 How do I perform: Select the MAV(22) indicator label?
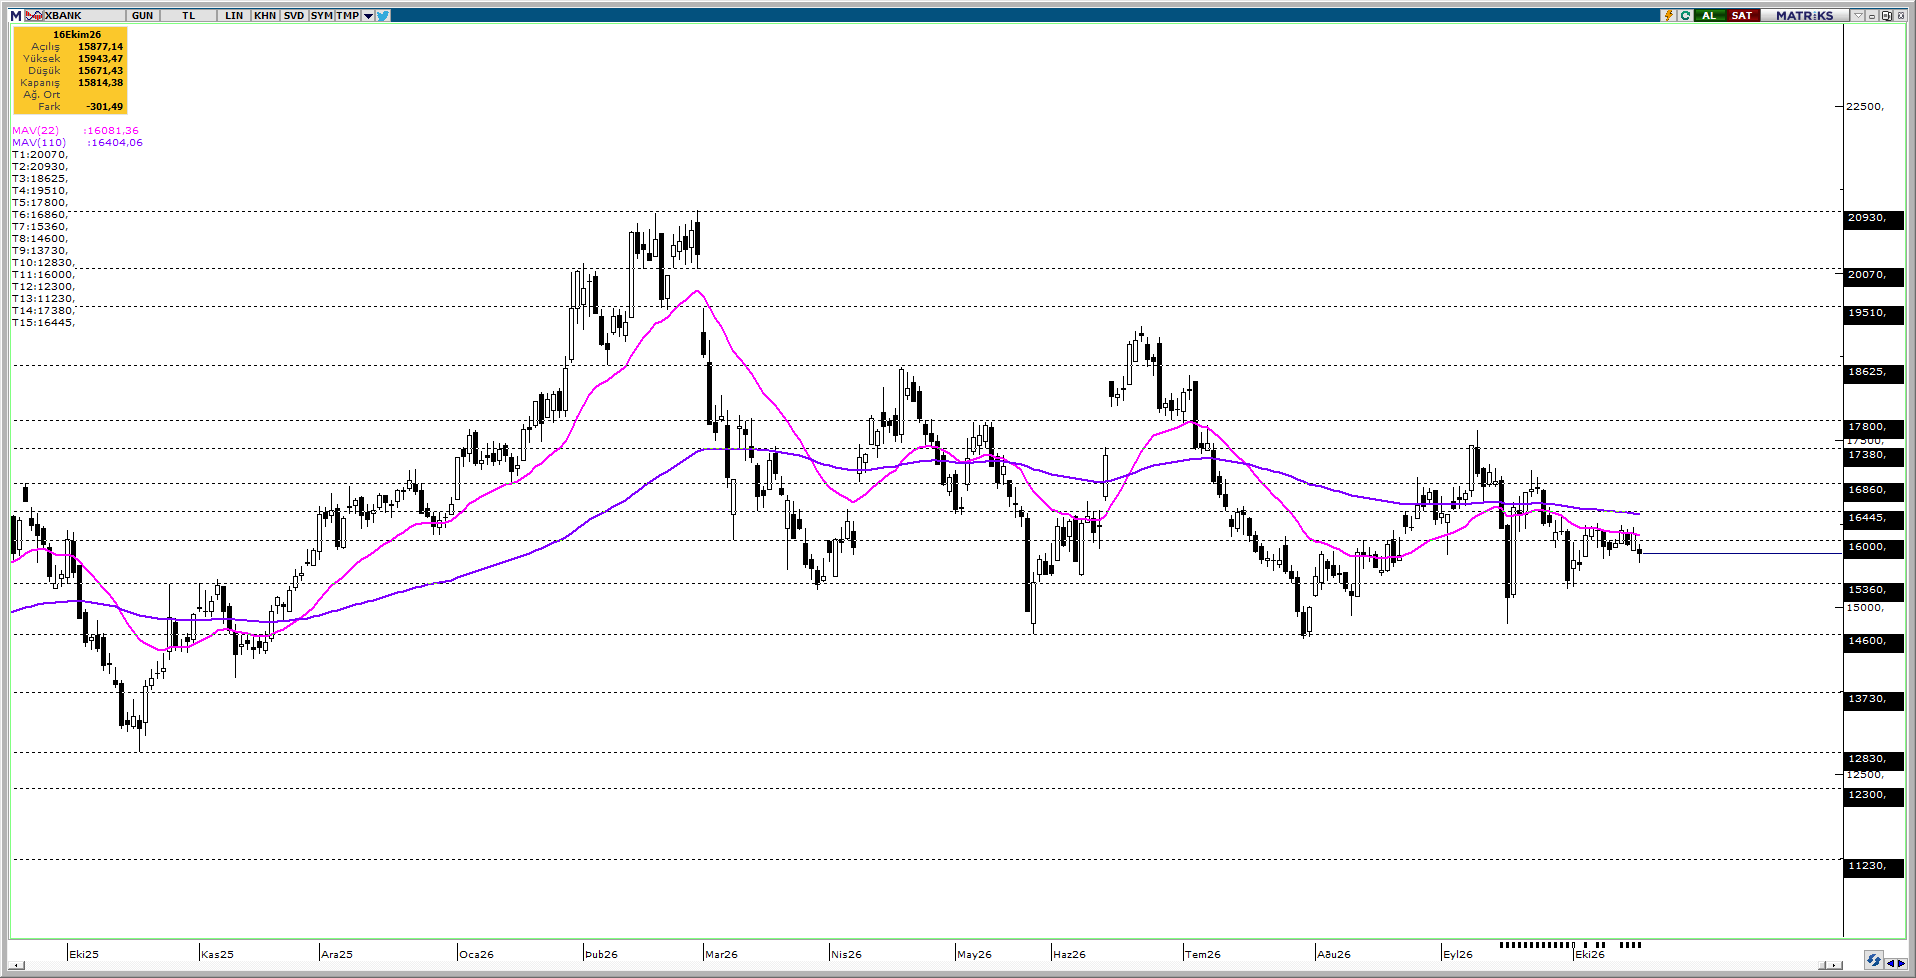[36, 130]
